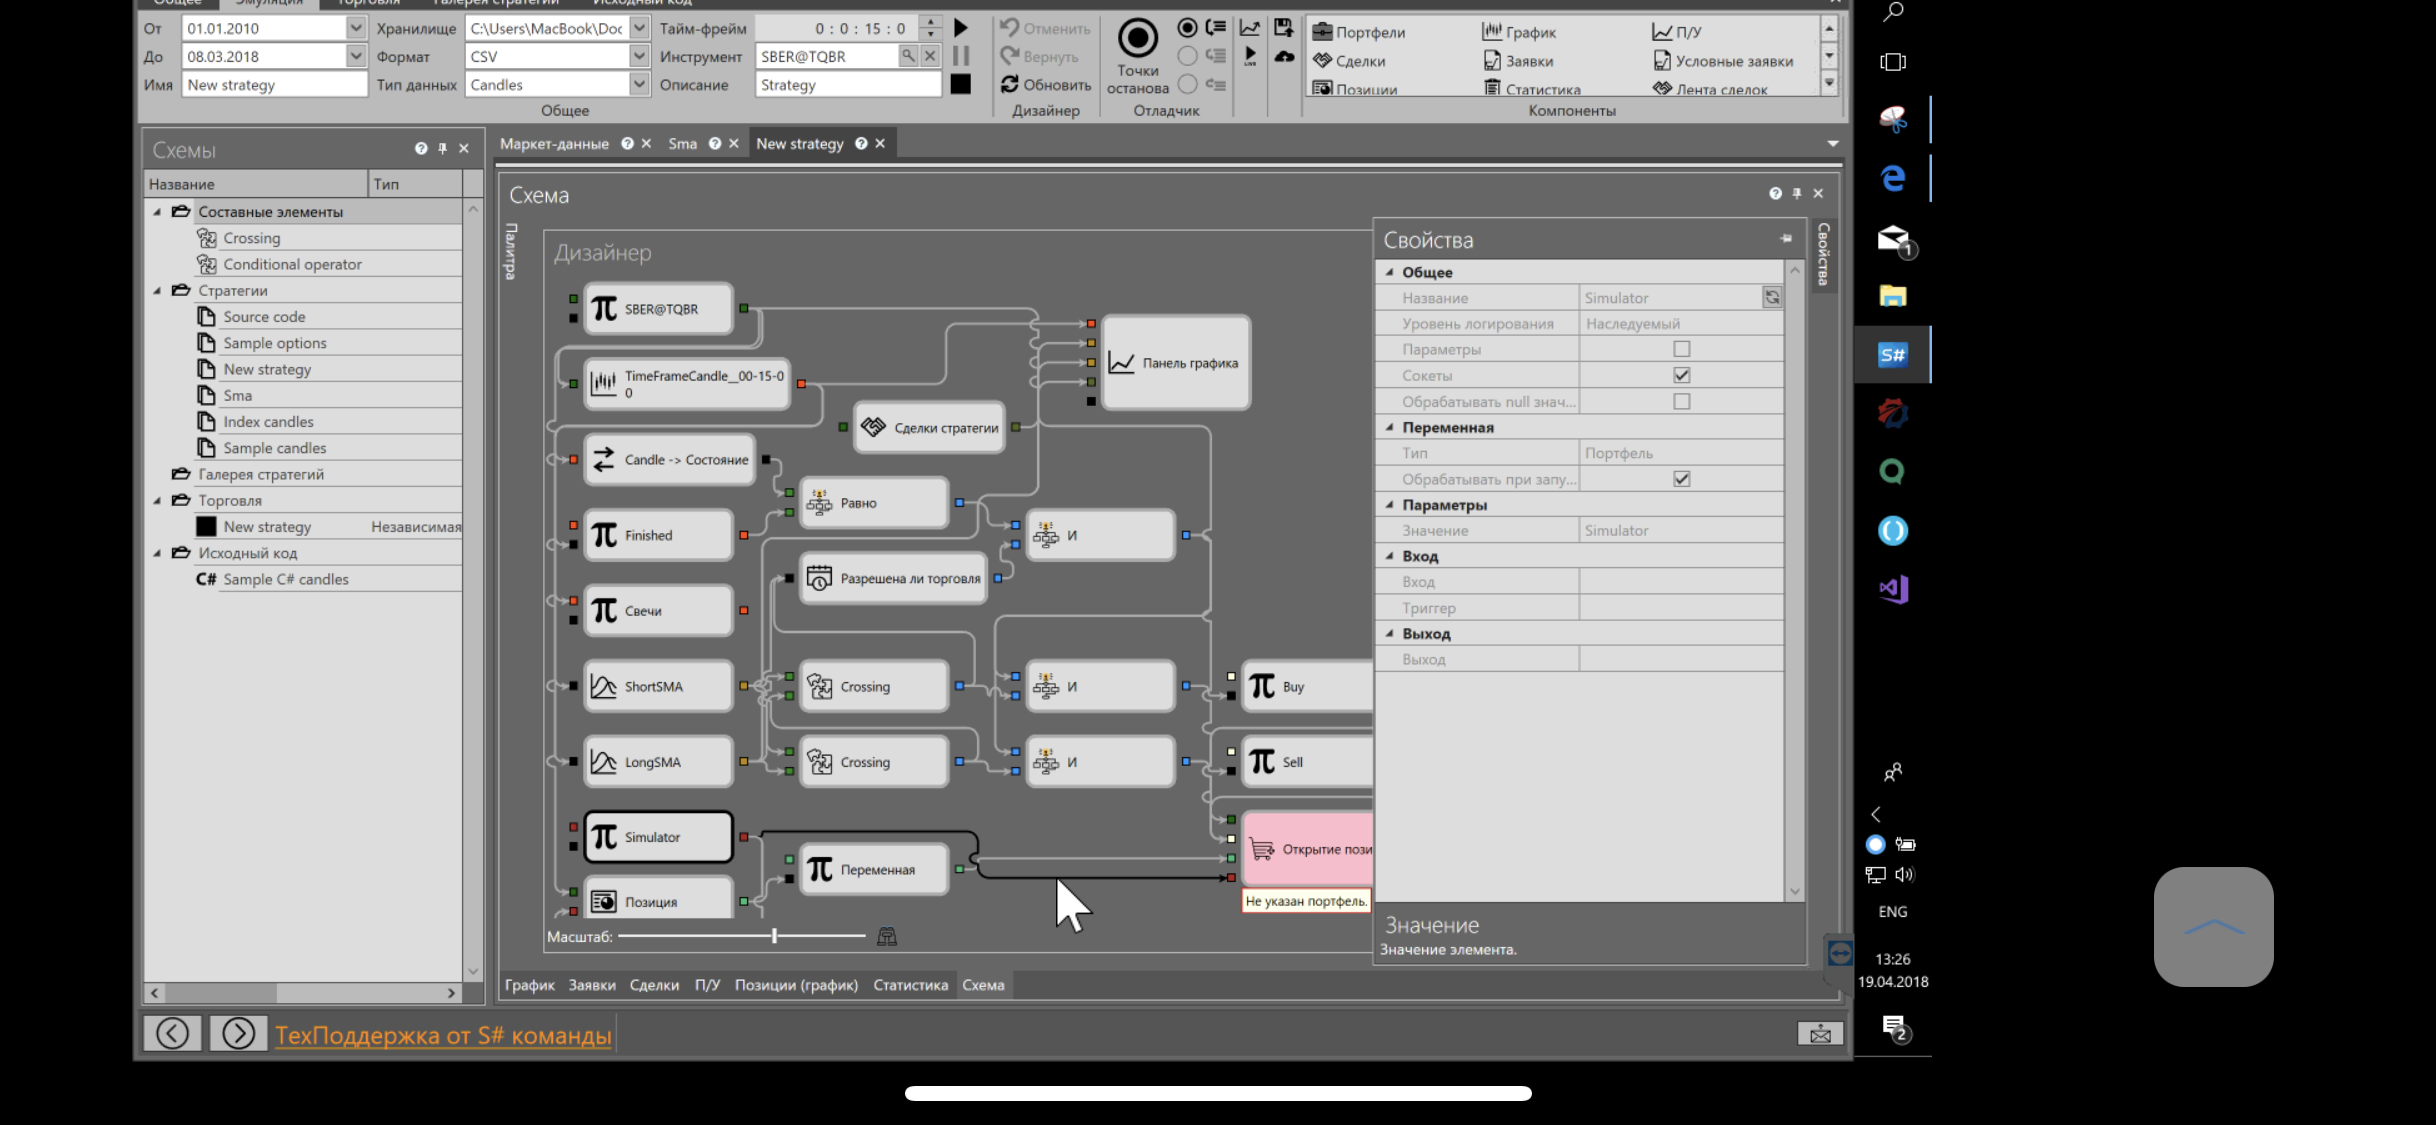Open Visual Studio from the taskbar
Screen dimensions: 2436x1125
1893,589
